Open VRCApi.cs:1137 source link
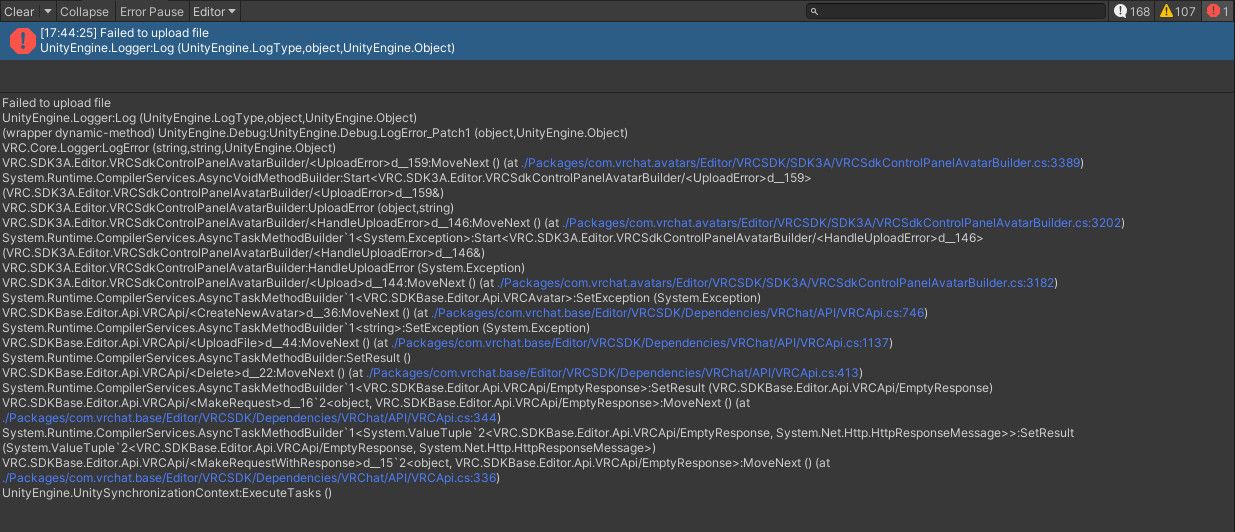Screen dimensions: 1235x532 tap(641, 343)
